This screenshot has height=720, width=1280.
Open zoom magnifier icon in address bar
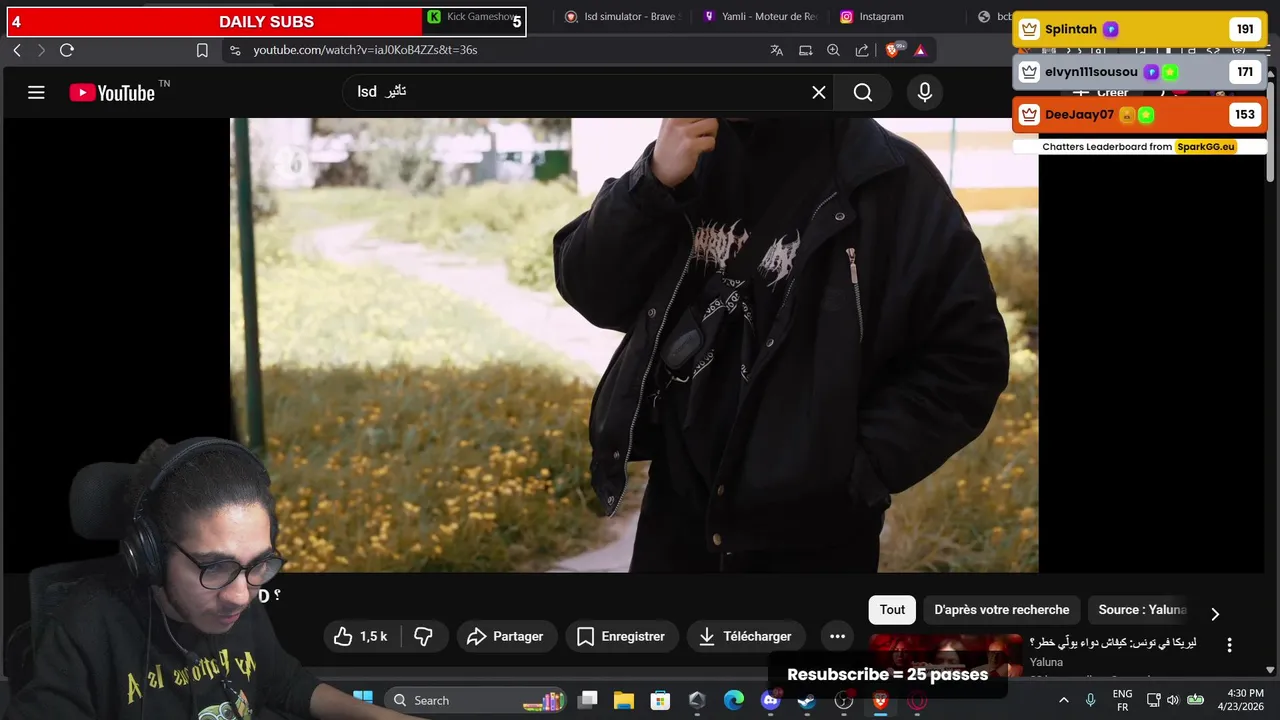[x=833, y=50]
